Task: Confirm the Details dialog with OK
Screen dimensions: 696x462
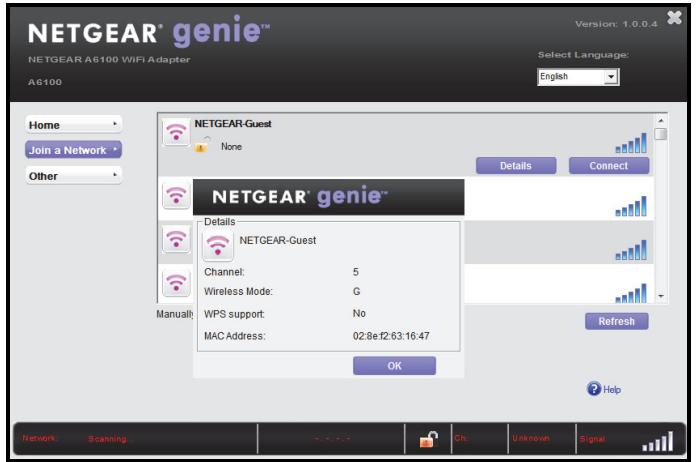Action: point(394,366)
